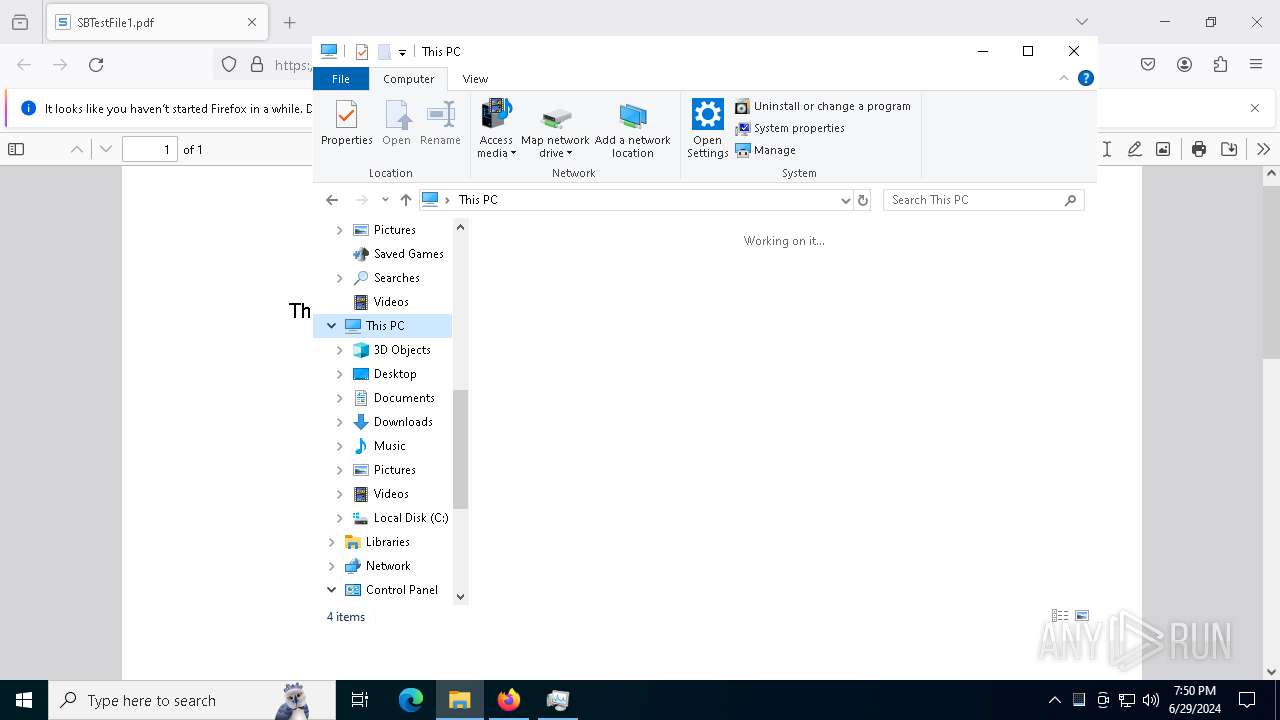The height and width of the screenshot is (720, 1280).
Task: Switch to the View ribbon tab
Action: [476, 79]
